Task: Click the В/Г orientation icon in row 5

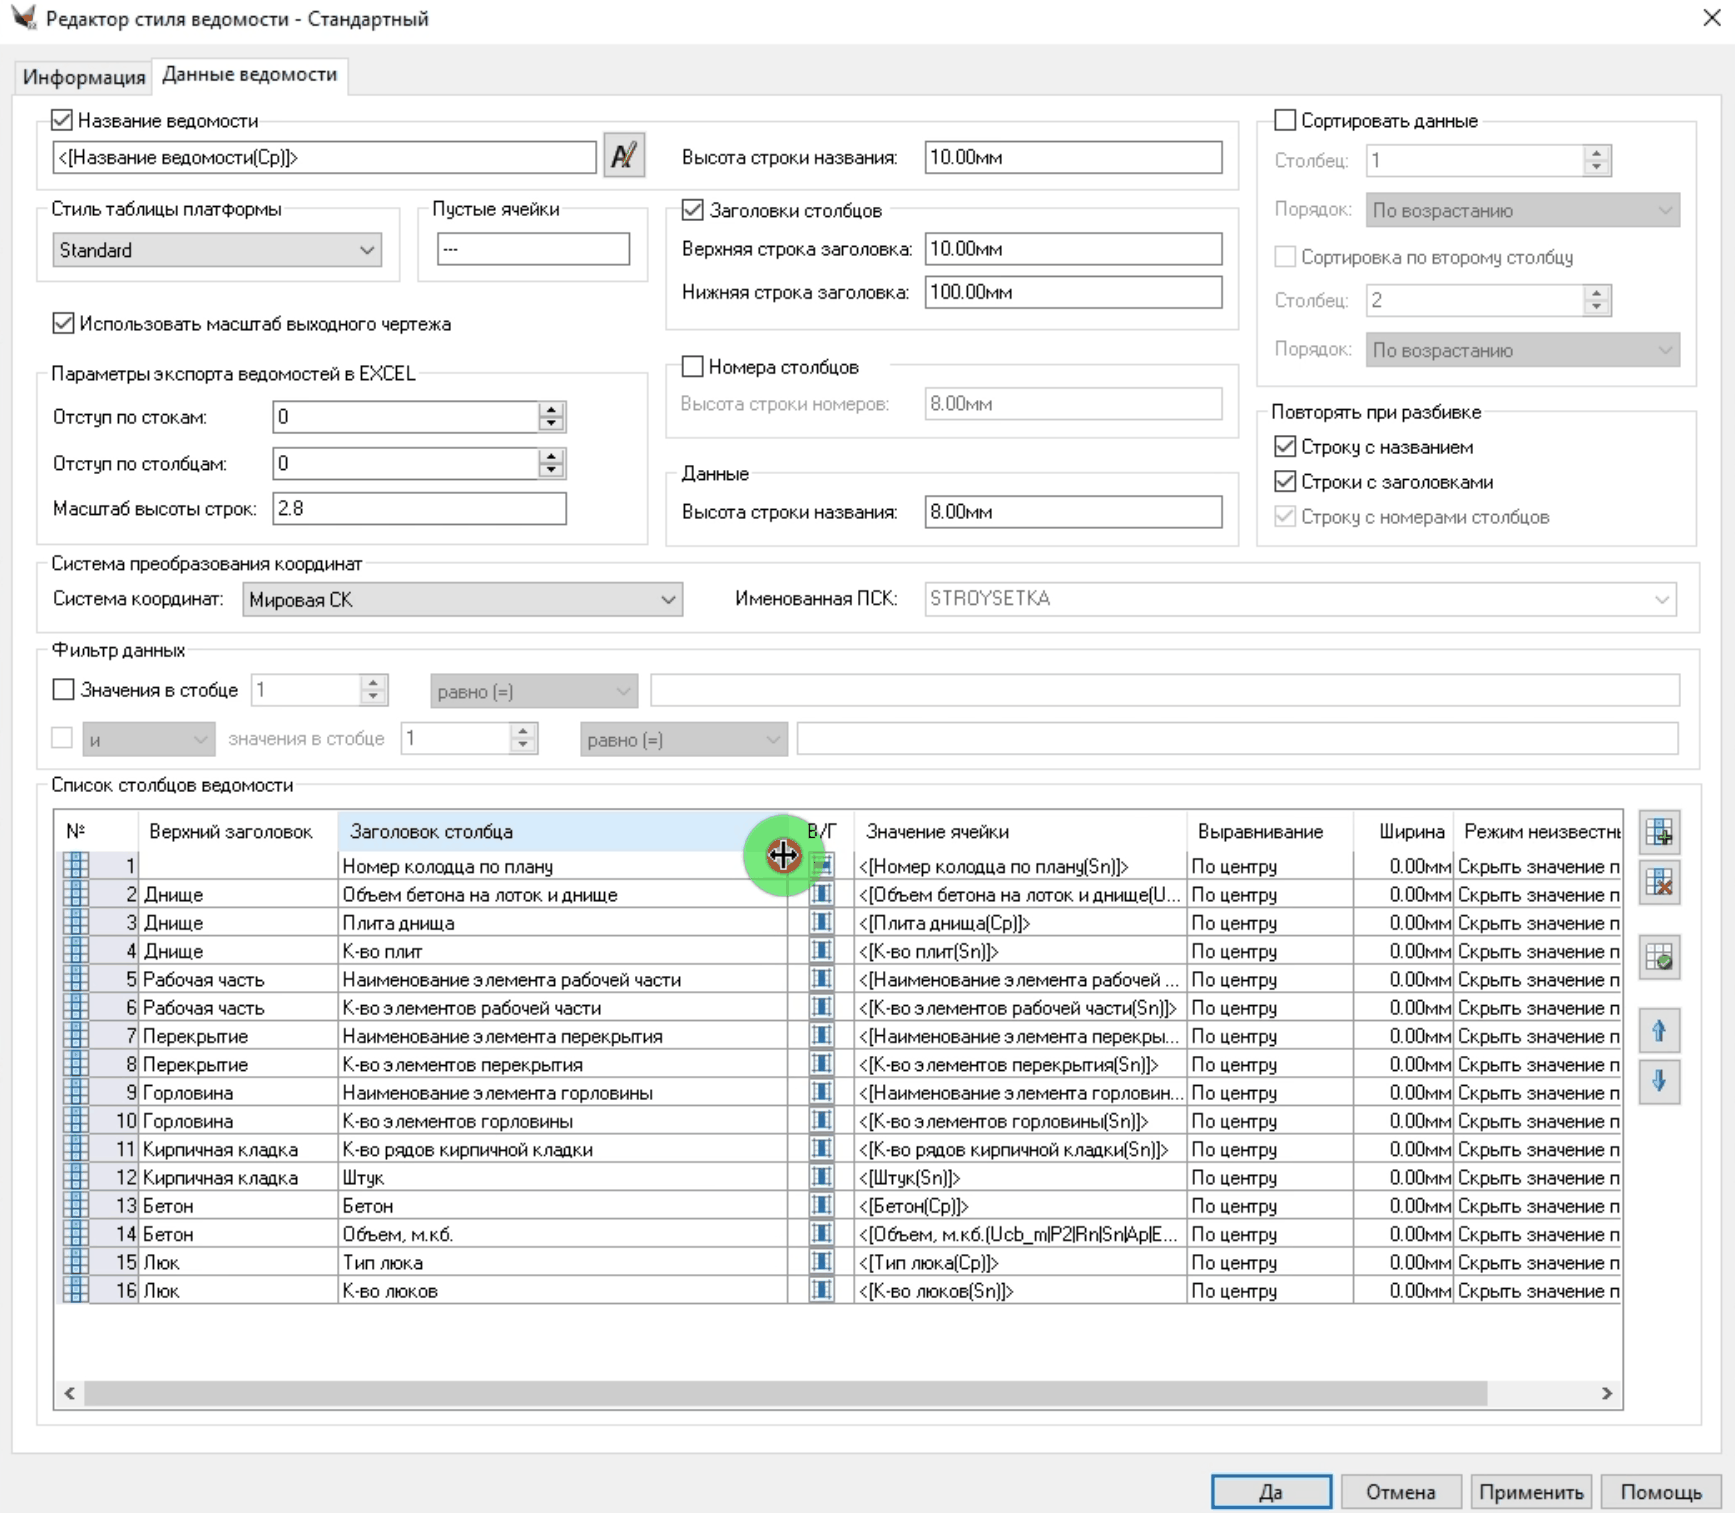Action: [821, 979]
